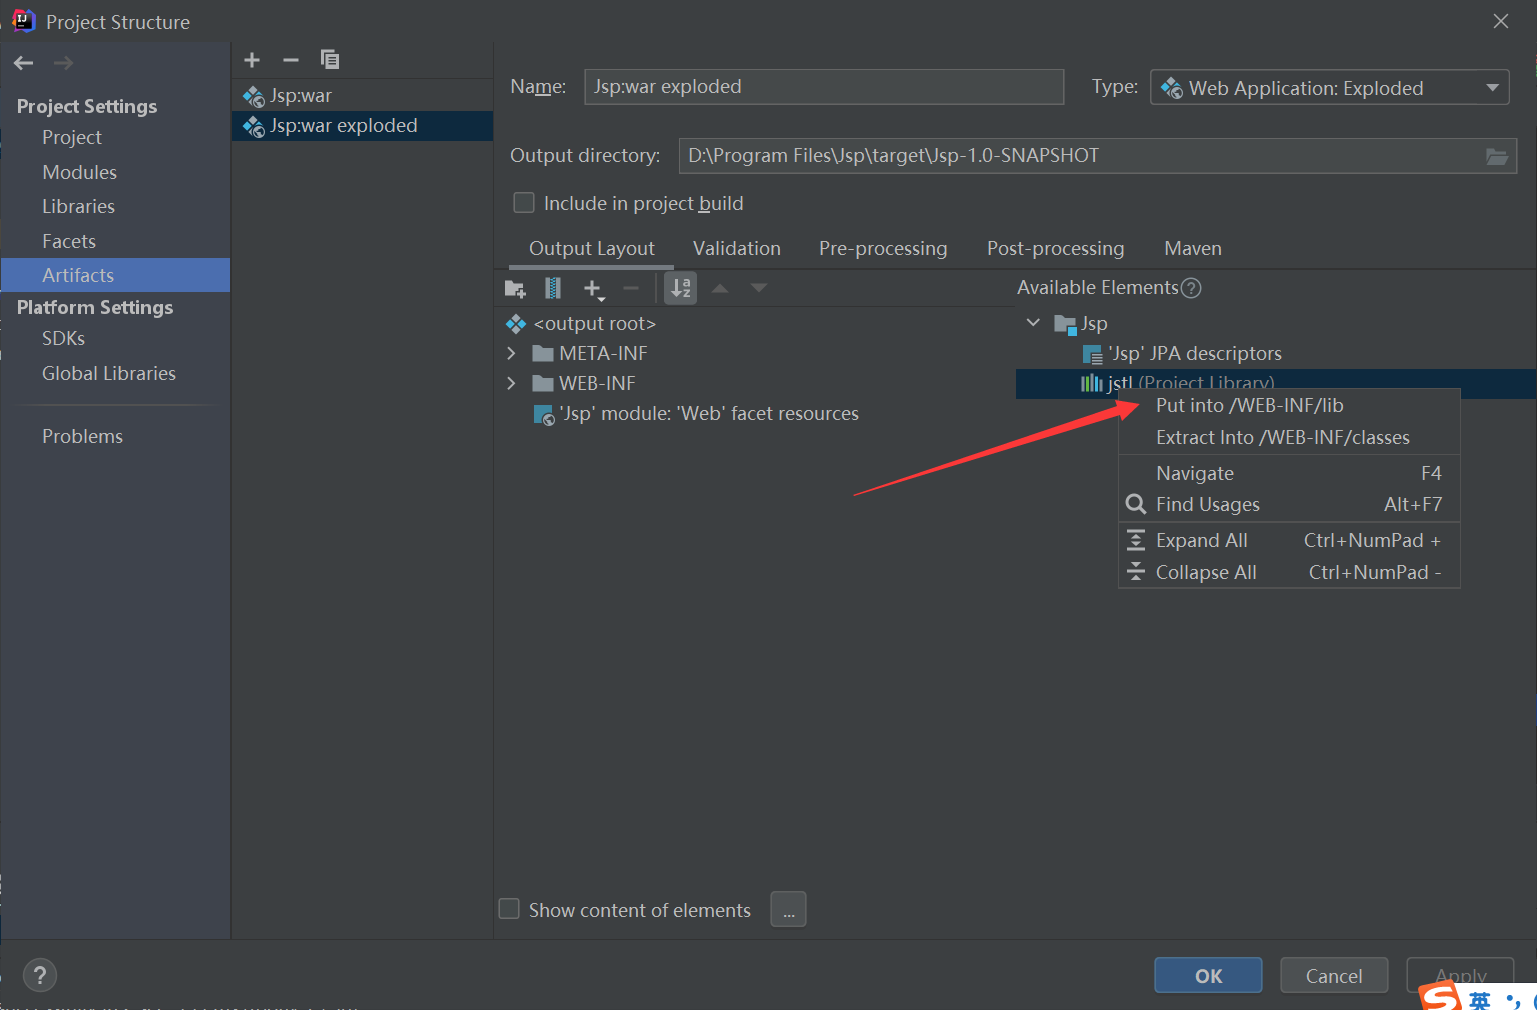Screen dimensions: 1537x1010
Task: Click the Cancel button
Action: tap(1334, 976)
